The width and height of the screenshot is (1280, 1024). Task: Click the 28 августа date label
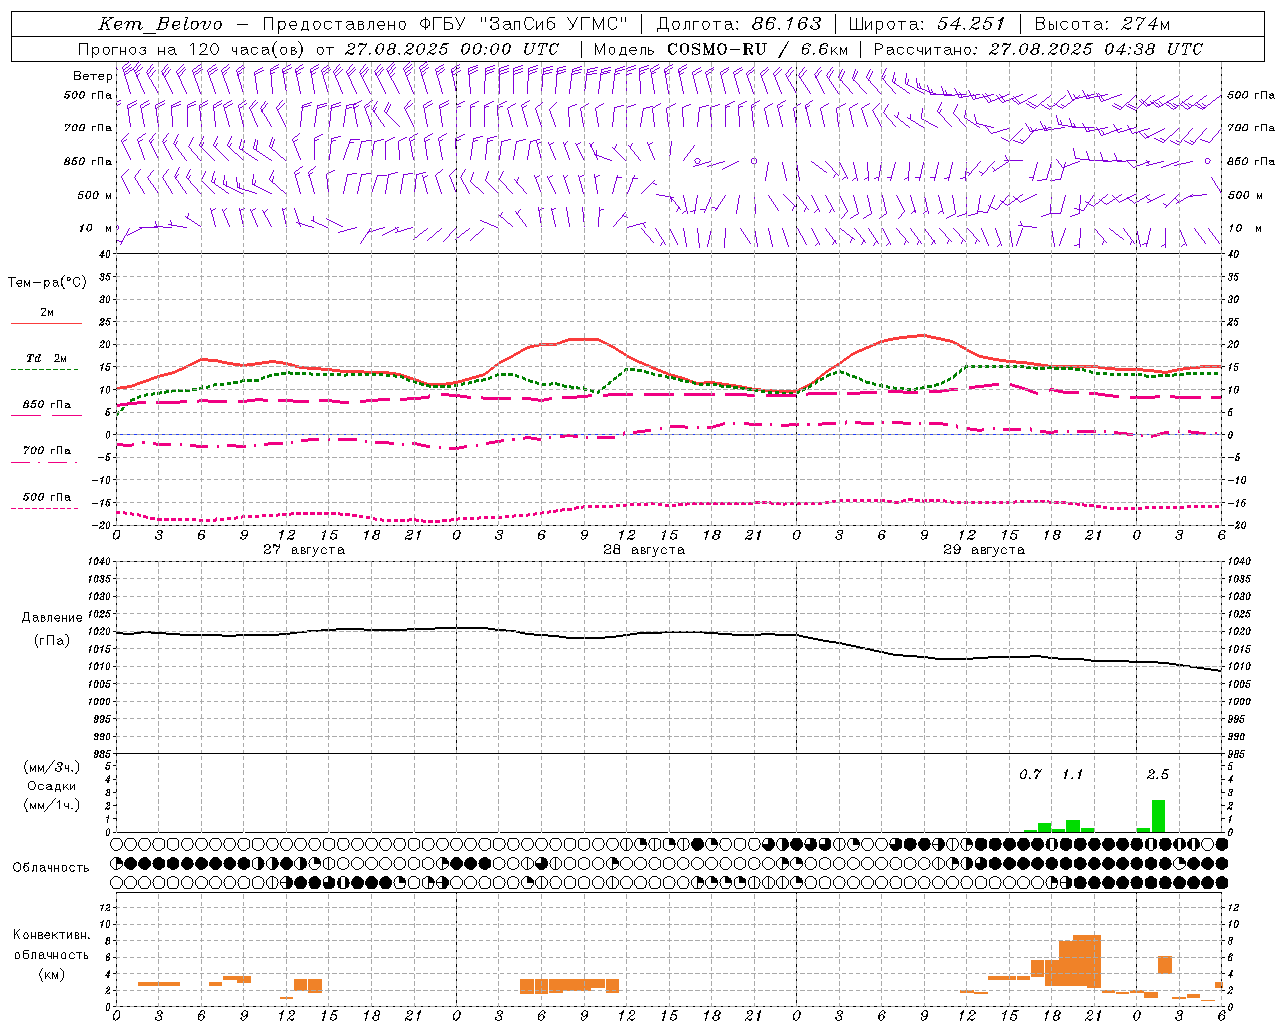644,550
